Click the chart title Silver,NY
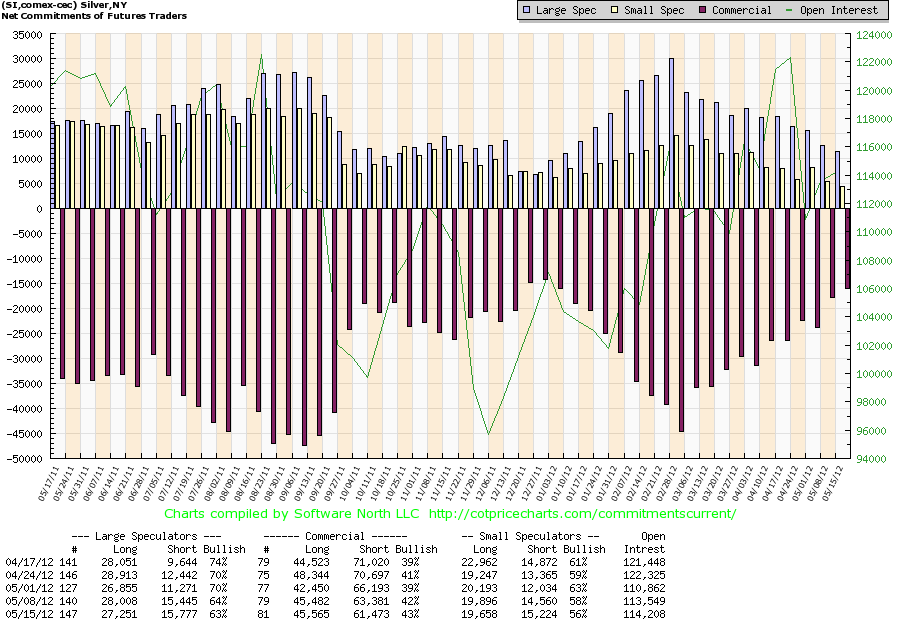 [x=104, y=5]
